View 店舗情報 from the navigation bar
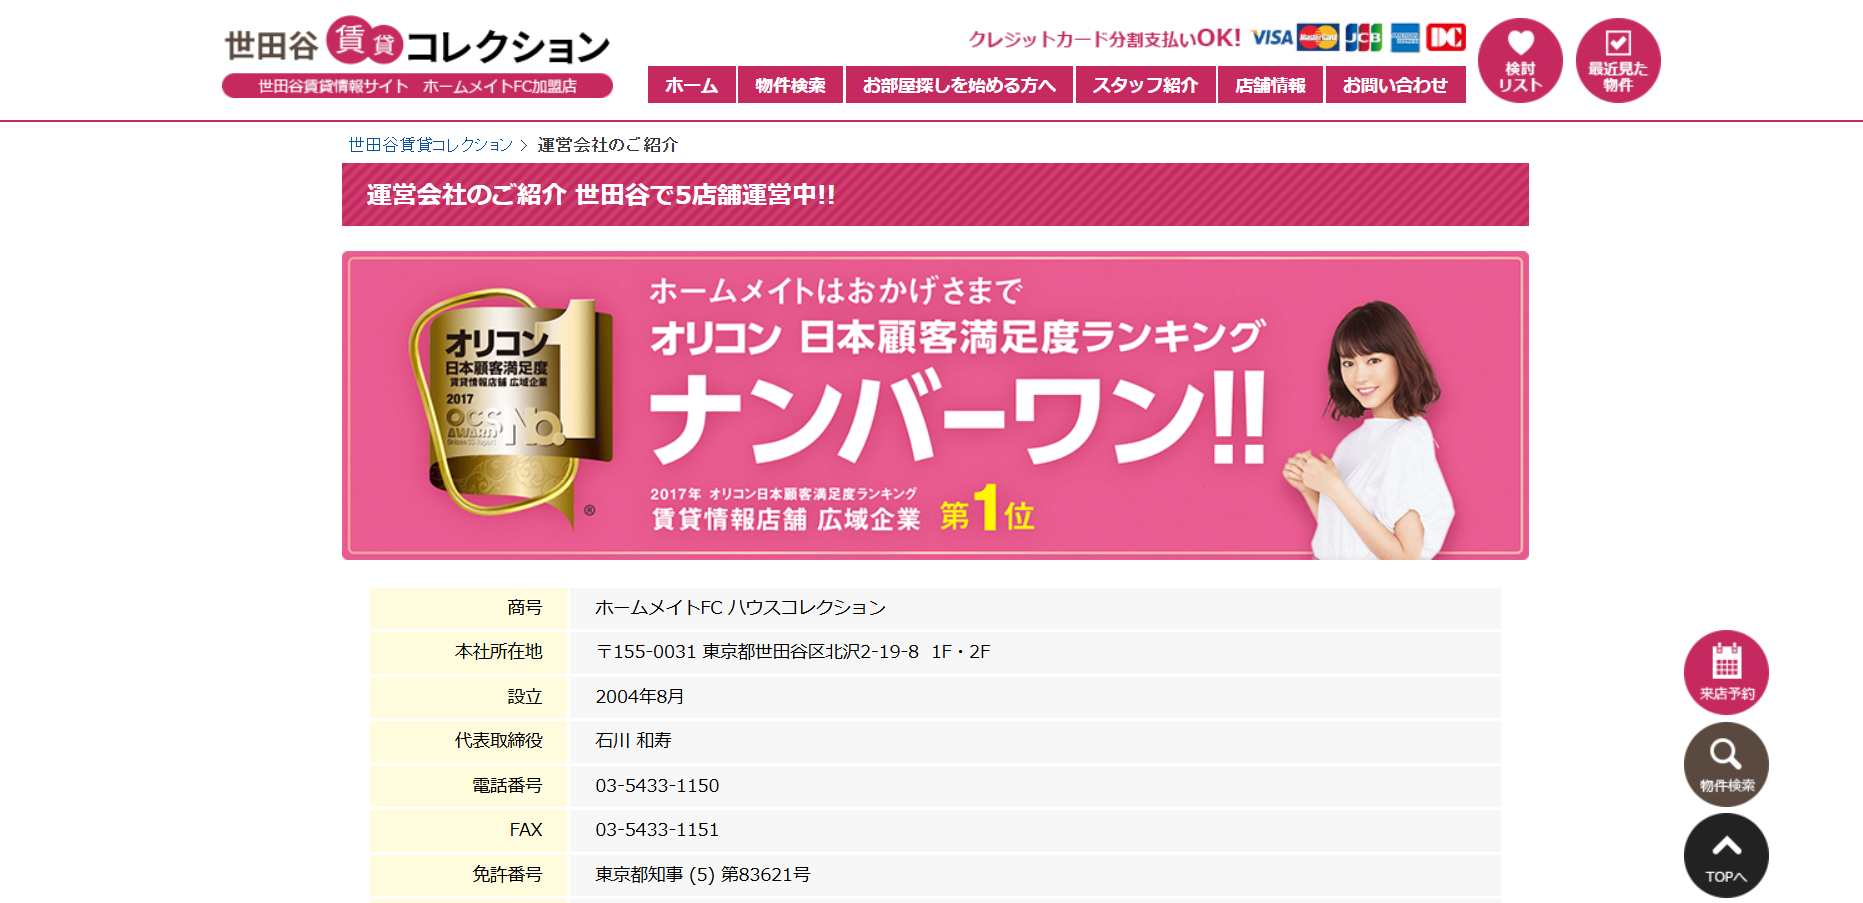This screenshot has width=1863, height=903. tap(1270, 85)
